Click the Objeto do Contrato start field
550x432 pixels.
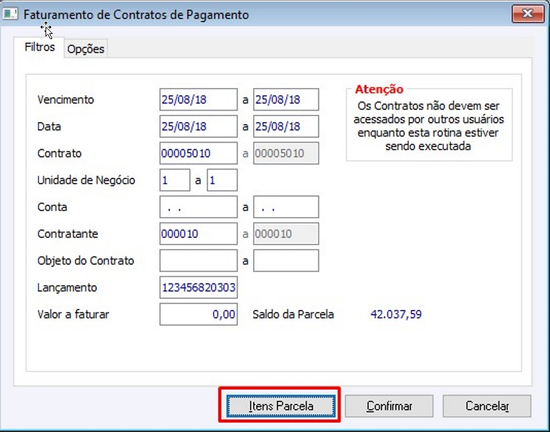pyautogui.click(x=199, y=261)
